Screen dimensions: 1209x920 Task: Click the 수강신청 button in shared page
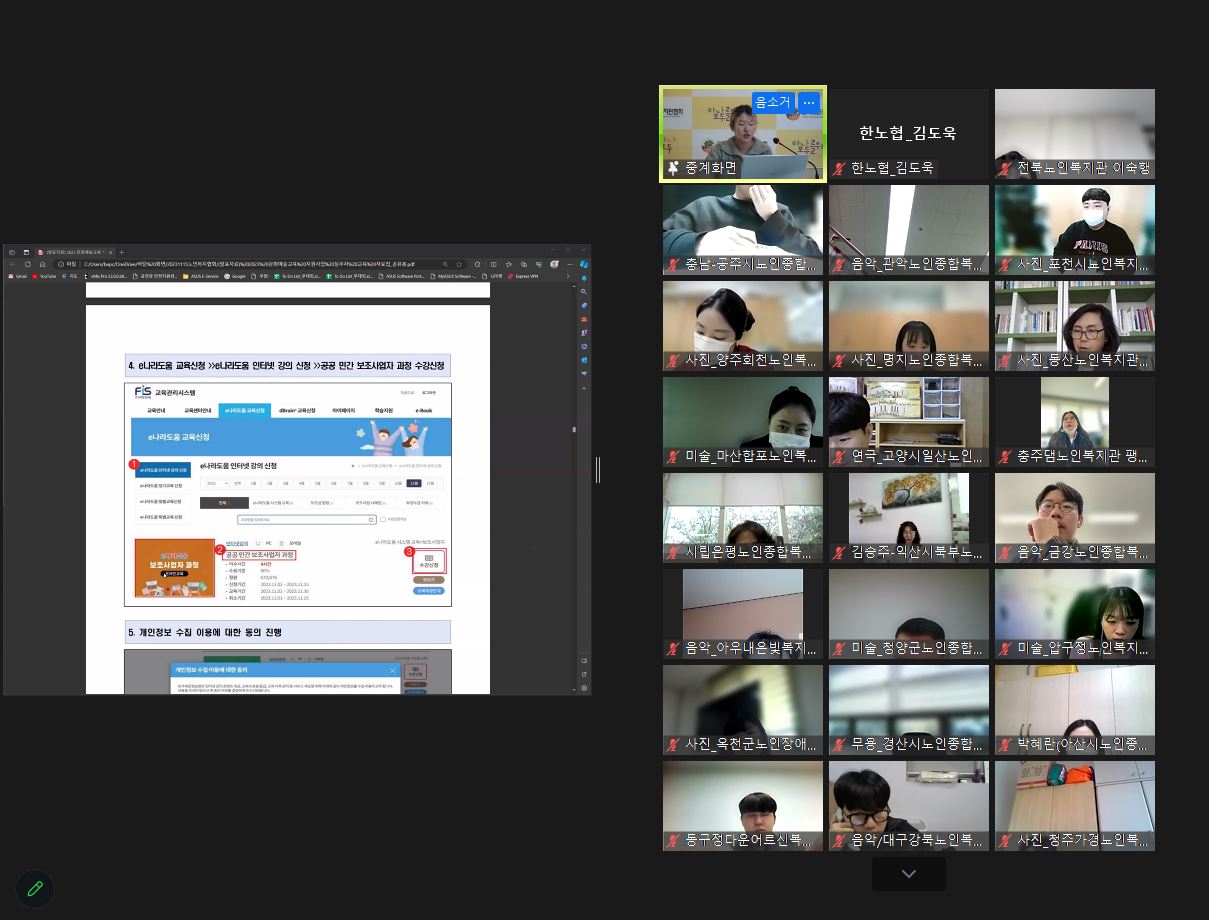pos(428,561)
